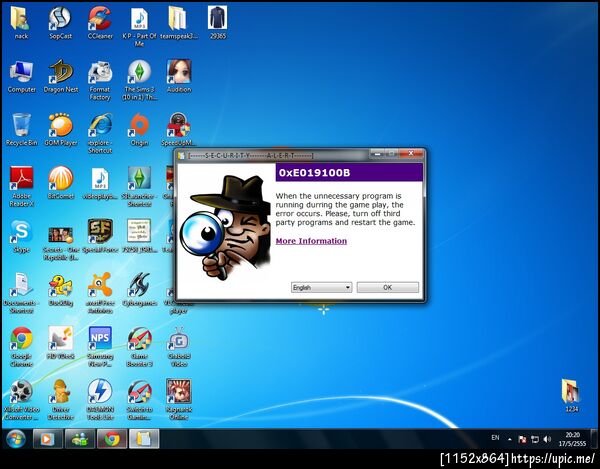Open the iexplore shortcut icon

point(100,134)
